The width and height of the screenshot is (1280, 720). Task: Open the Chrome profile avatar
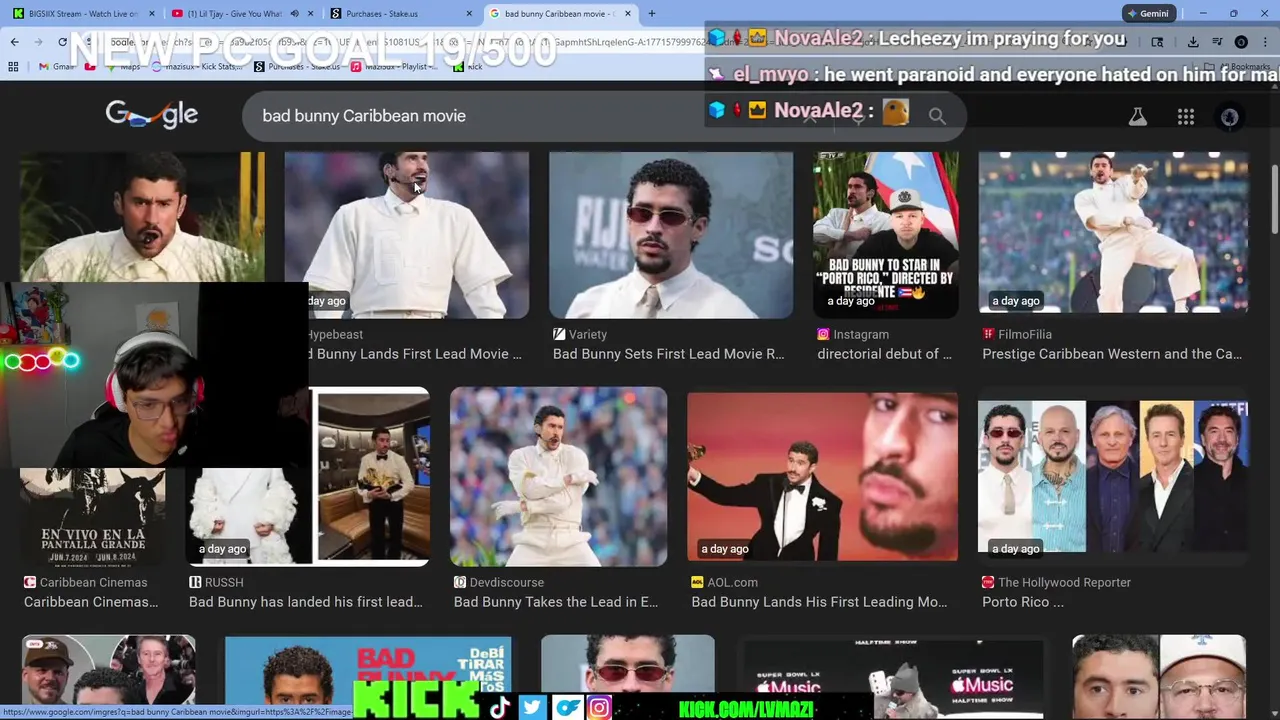tap(1241, 42)
